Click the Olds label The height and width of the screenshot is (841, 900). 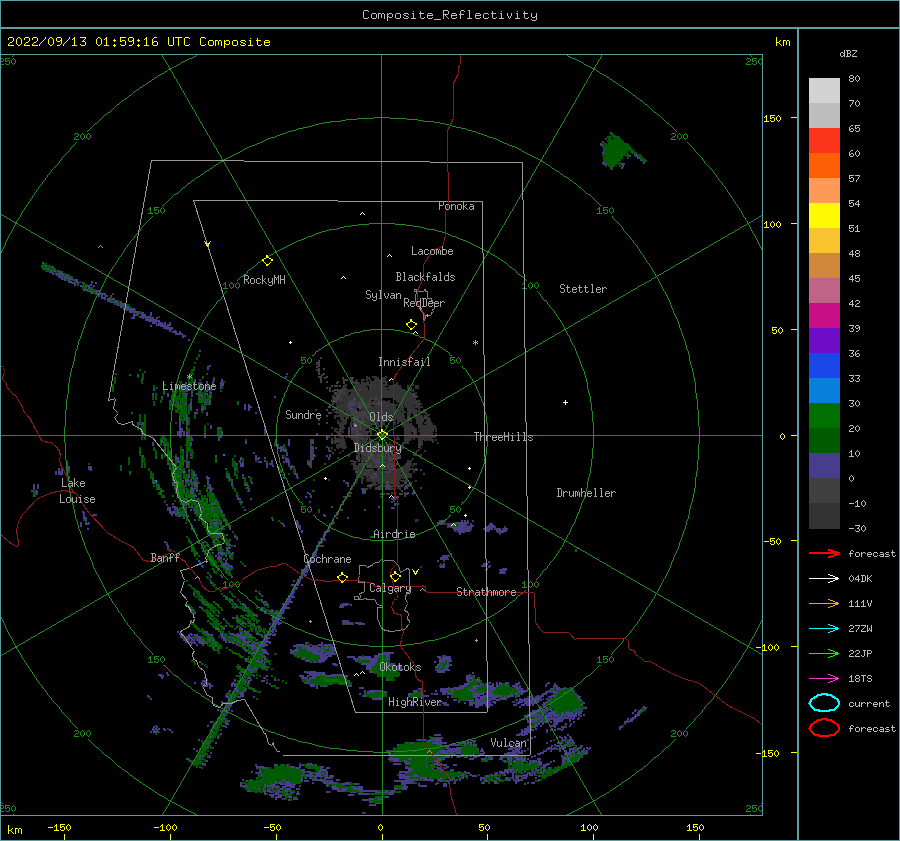pos(381,417)
